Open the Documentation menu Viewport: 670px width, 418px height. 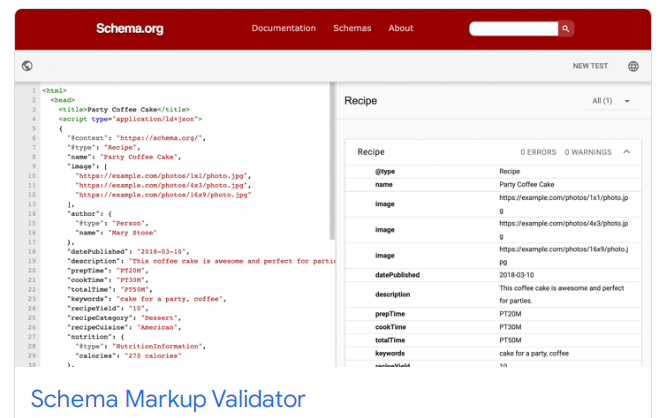pos(283,28)
